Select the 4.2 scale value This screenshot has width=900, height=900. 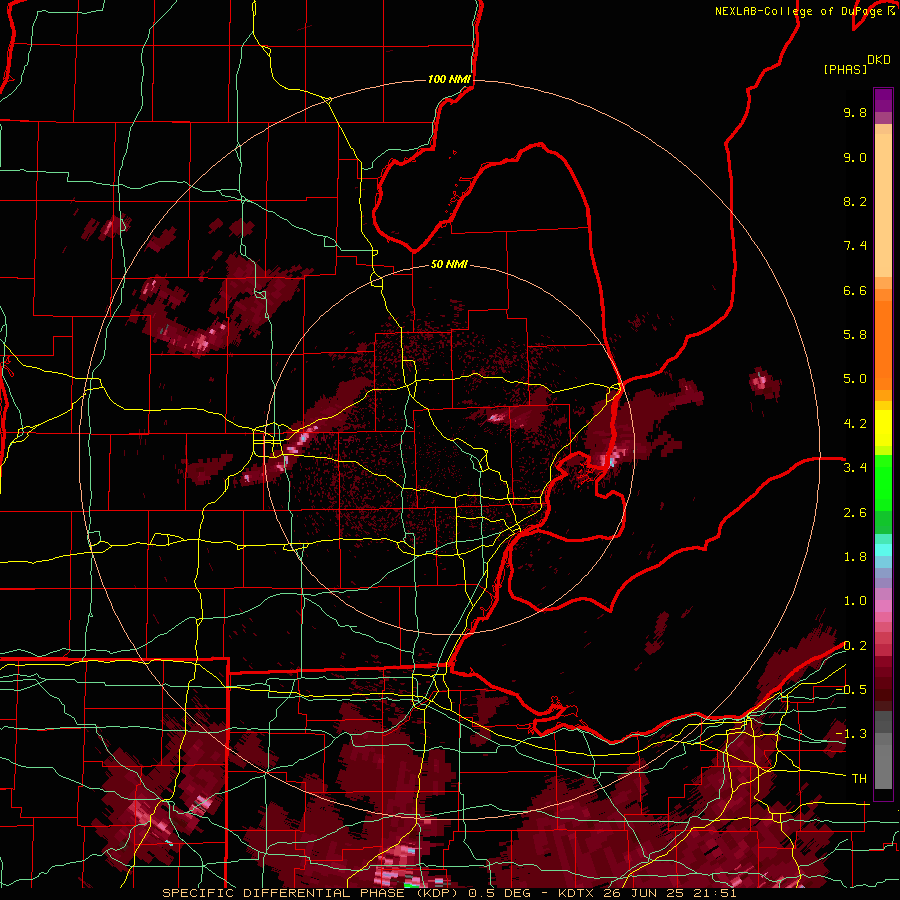click(855, 424)
